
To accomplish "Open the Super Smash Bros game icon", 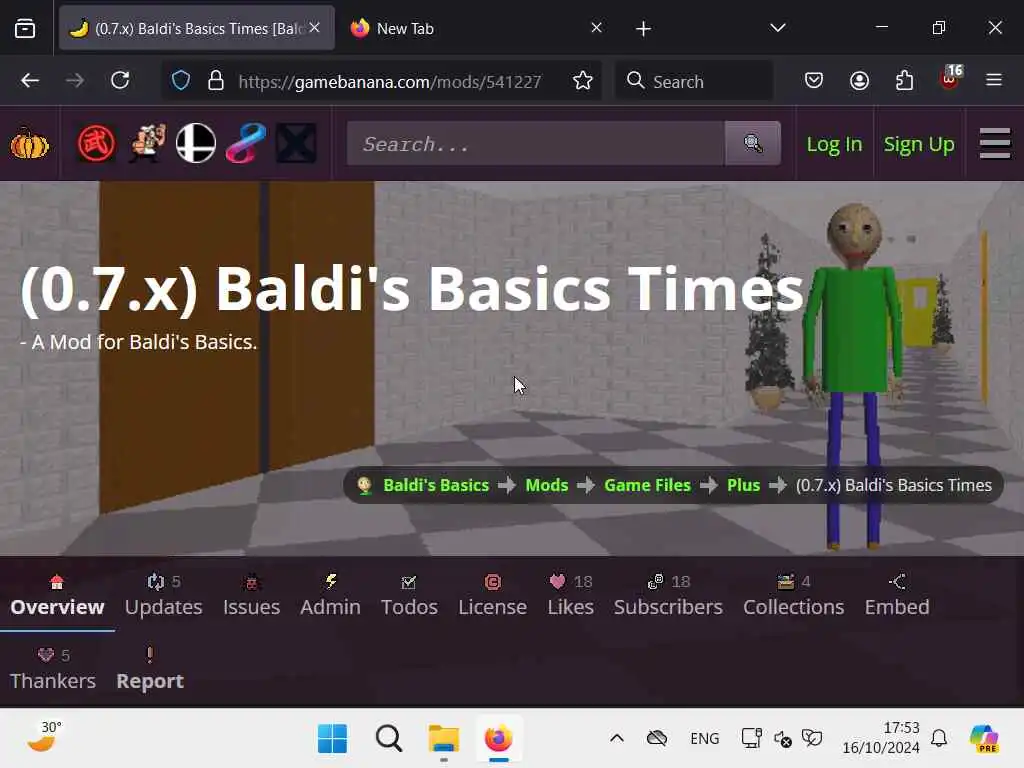I will [196, 143].
